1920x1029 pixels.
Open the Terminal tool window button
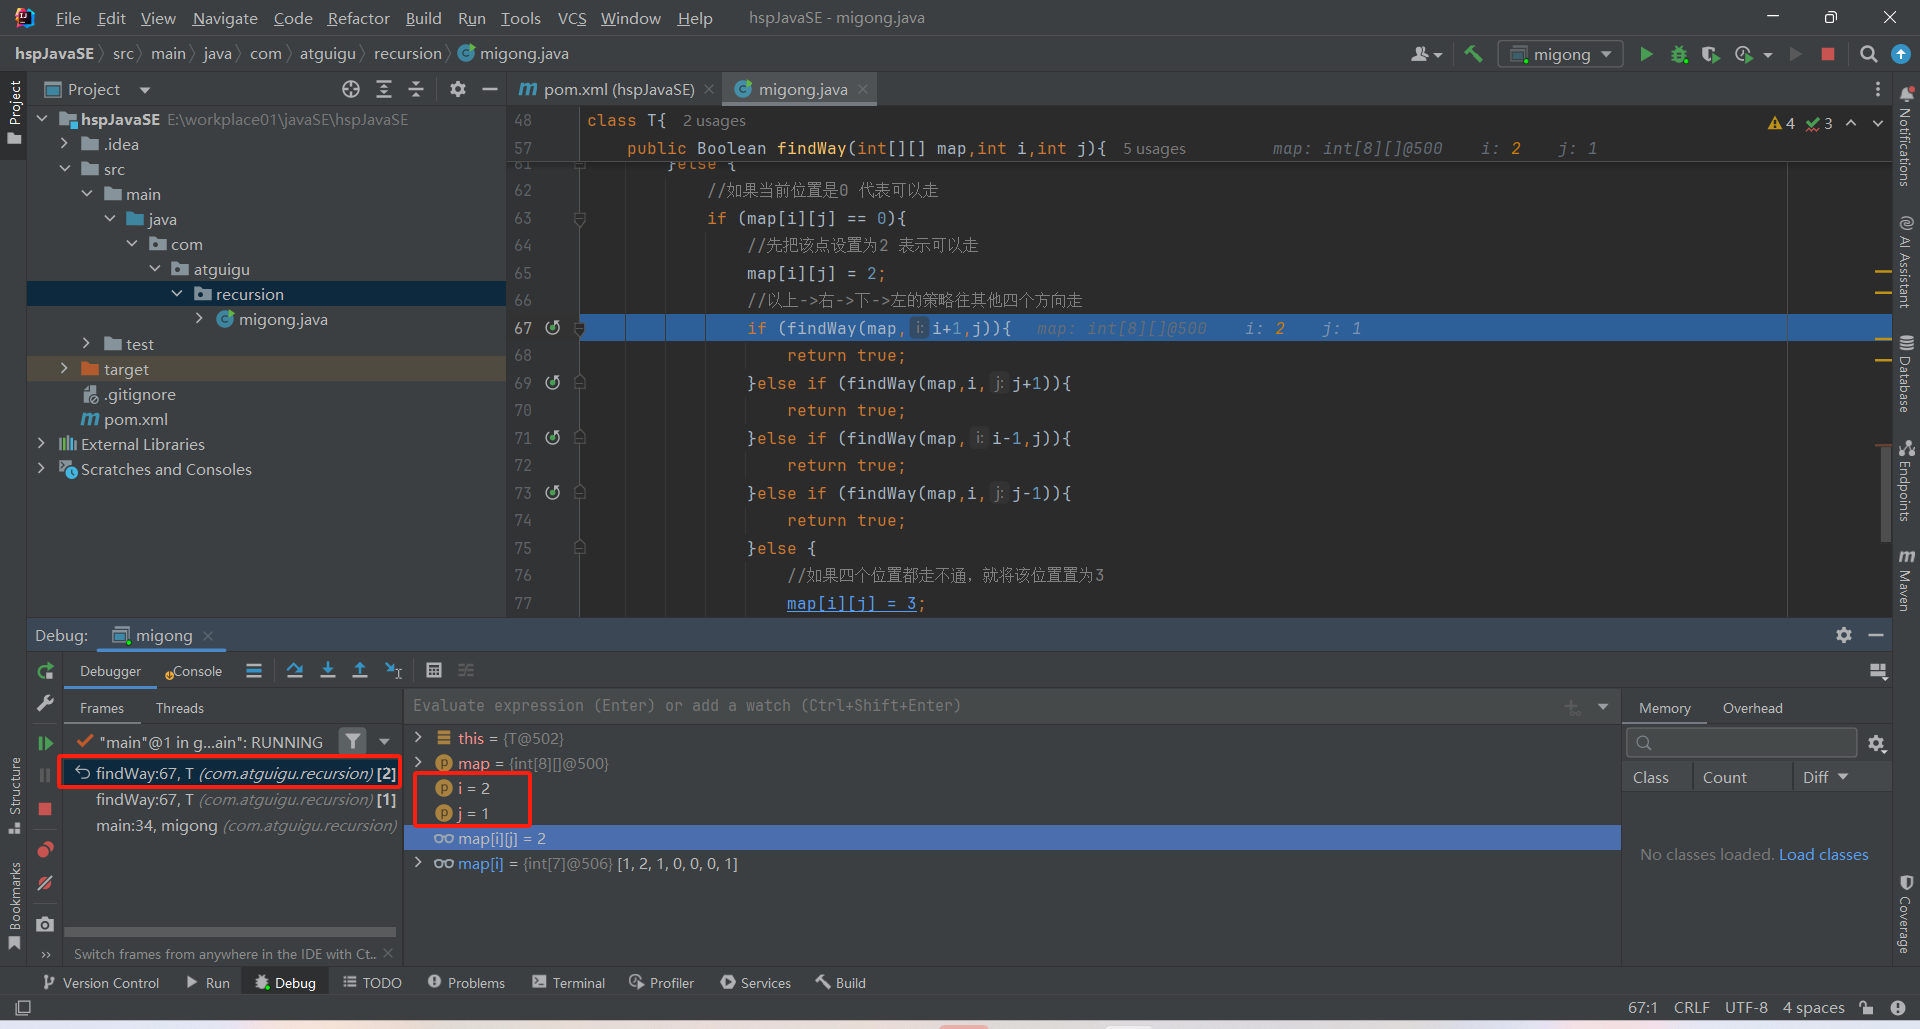point(568,983)
